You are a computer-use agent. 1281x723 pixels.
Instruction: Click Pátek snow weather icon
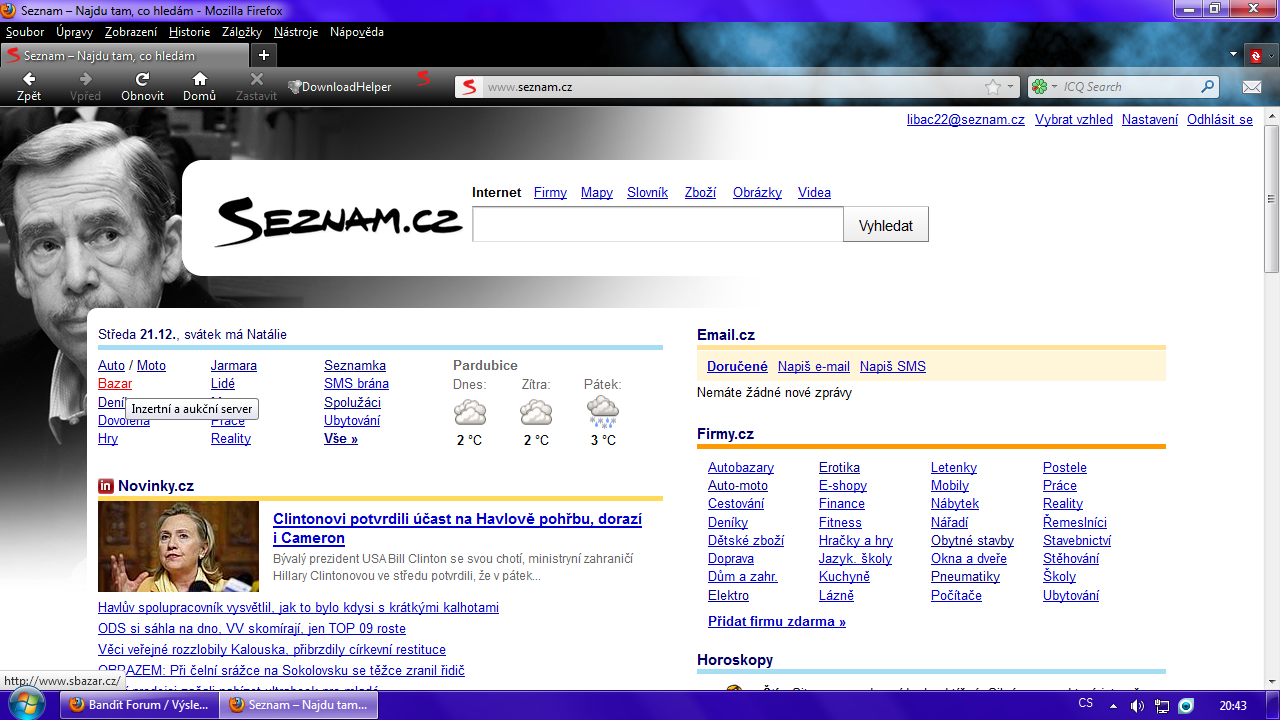(603, 411)
